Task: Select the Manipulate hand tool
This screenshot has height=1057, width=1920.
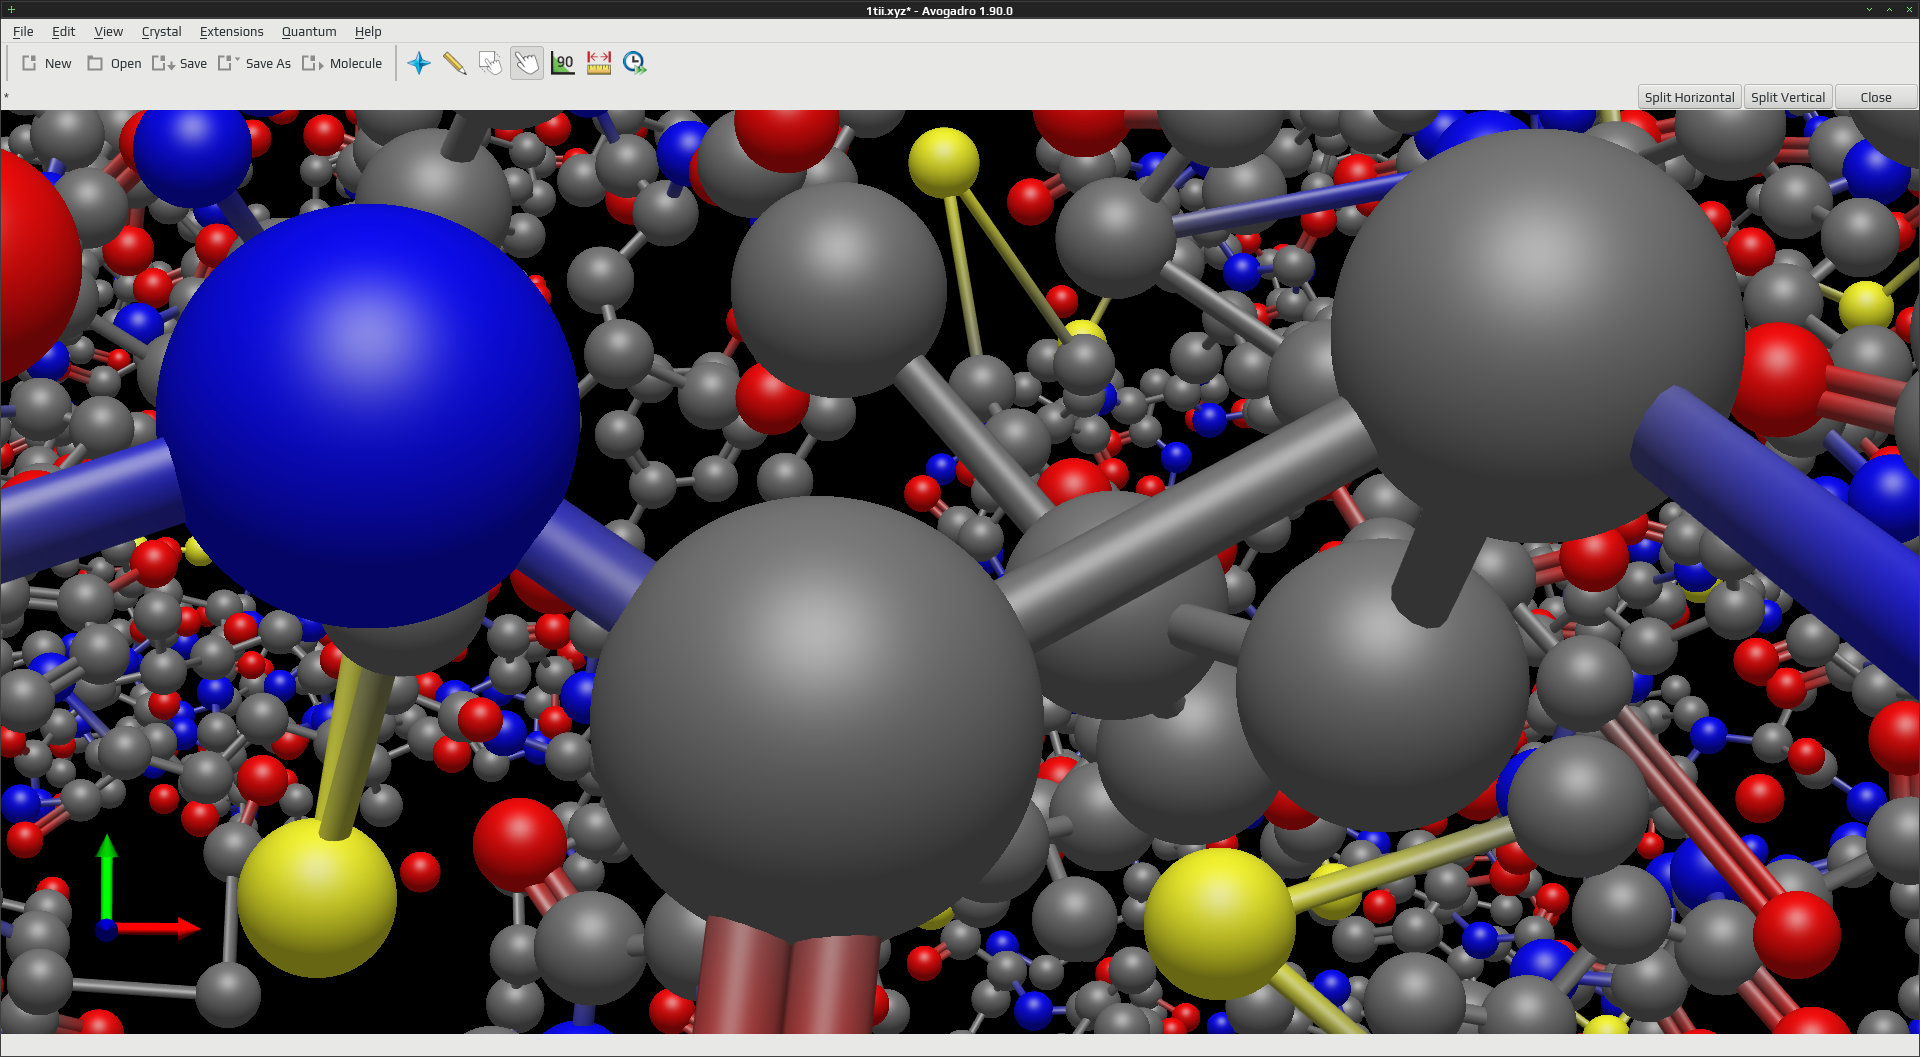Action: click(x=527, y=63)
